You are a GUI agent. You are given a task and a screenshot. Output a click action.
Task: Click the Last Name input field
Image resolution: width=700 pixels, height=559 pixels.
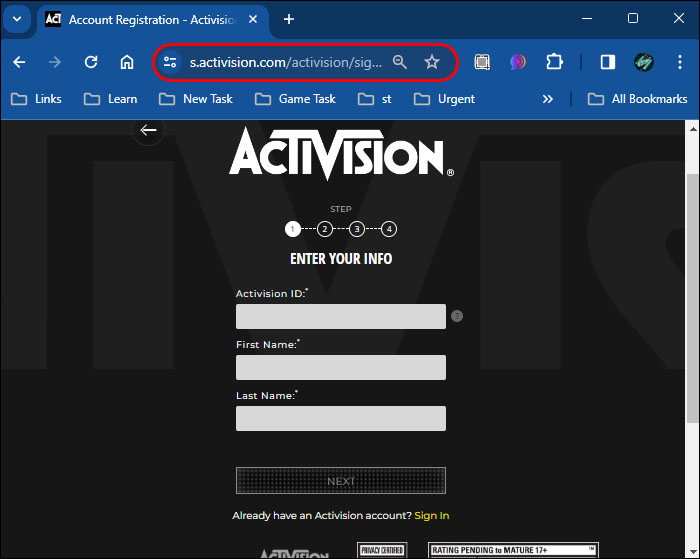pos(341,418)
